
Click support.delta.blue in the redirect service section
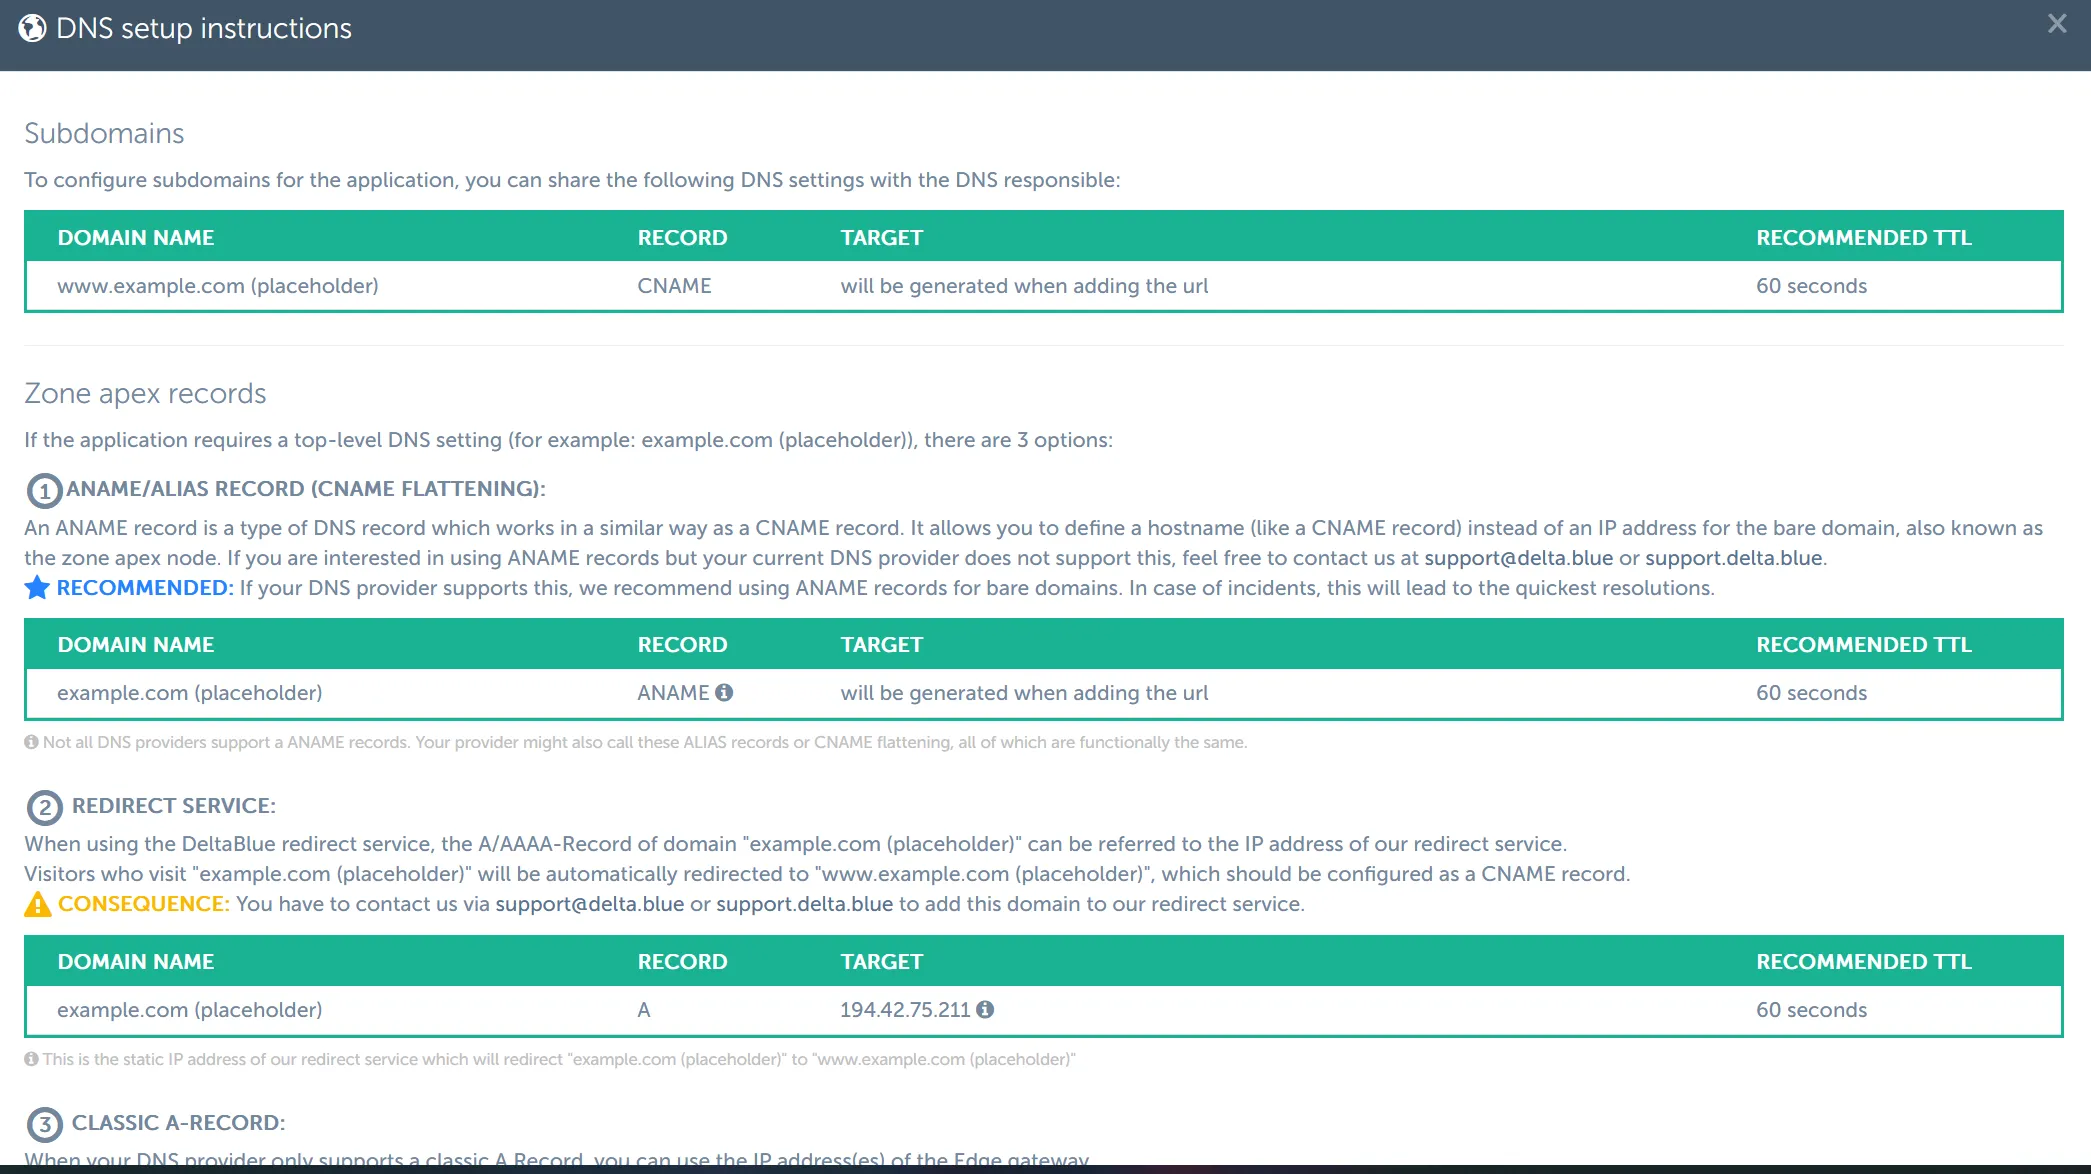pyautogui.click(x=803, y=903)
